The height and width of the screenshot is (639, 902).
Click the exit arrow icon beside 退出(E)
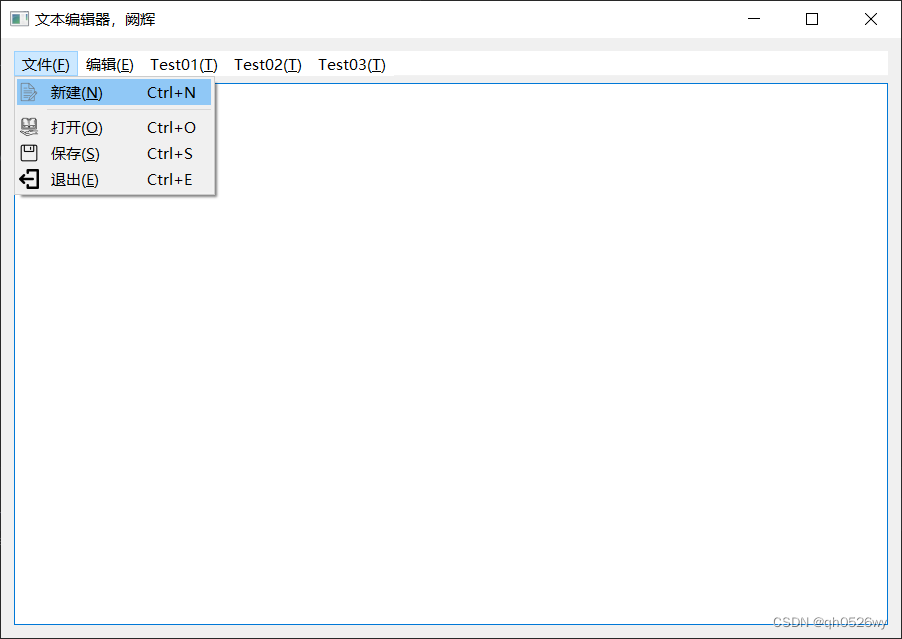(x=29, y=179)
